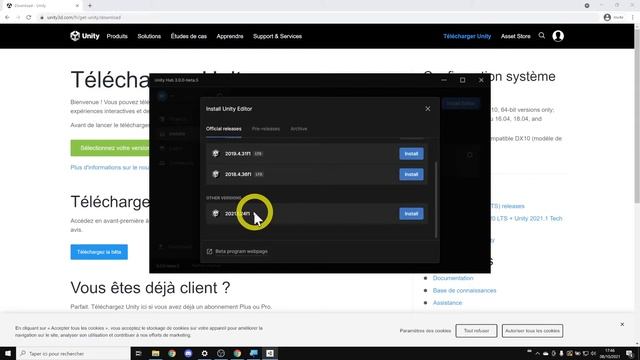Open Plus d'informations link
Image resolution: width=640 pixels, height=360 pixels.
pos(110,167)
